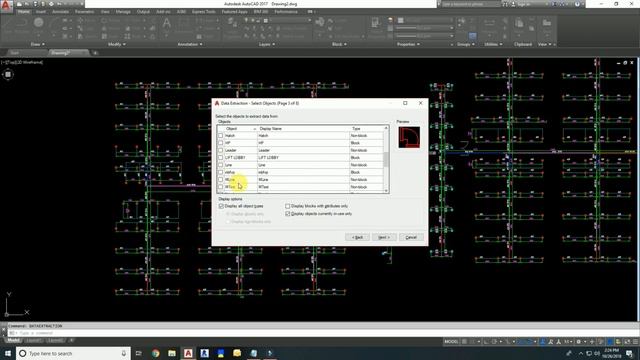This screenshot has height=360, width=640.
Task: Toggle Display objects currently in-use only
Action: [x=288, y=213]
